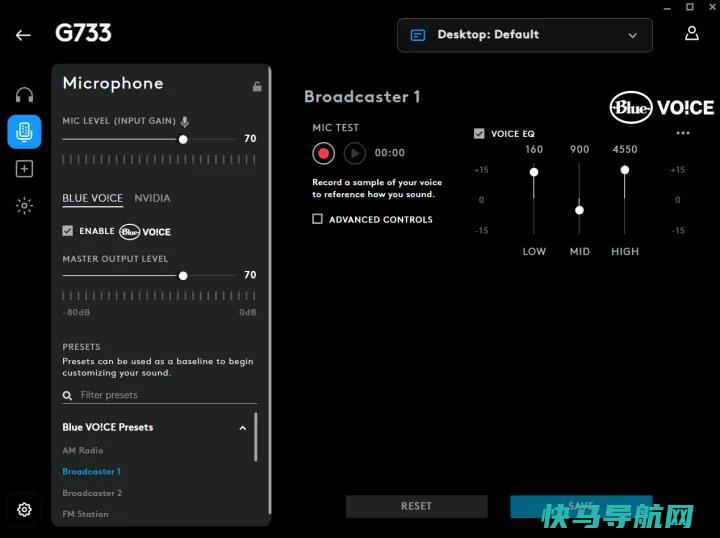Play the recorded mic test sample
Screen dimensions: 720x538
(355, 153)
